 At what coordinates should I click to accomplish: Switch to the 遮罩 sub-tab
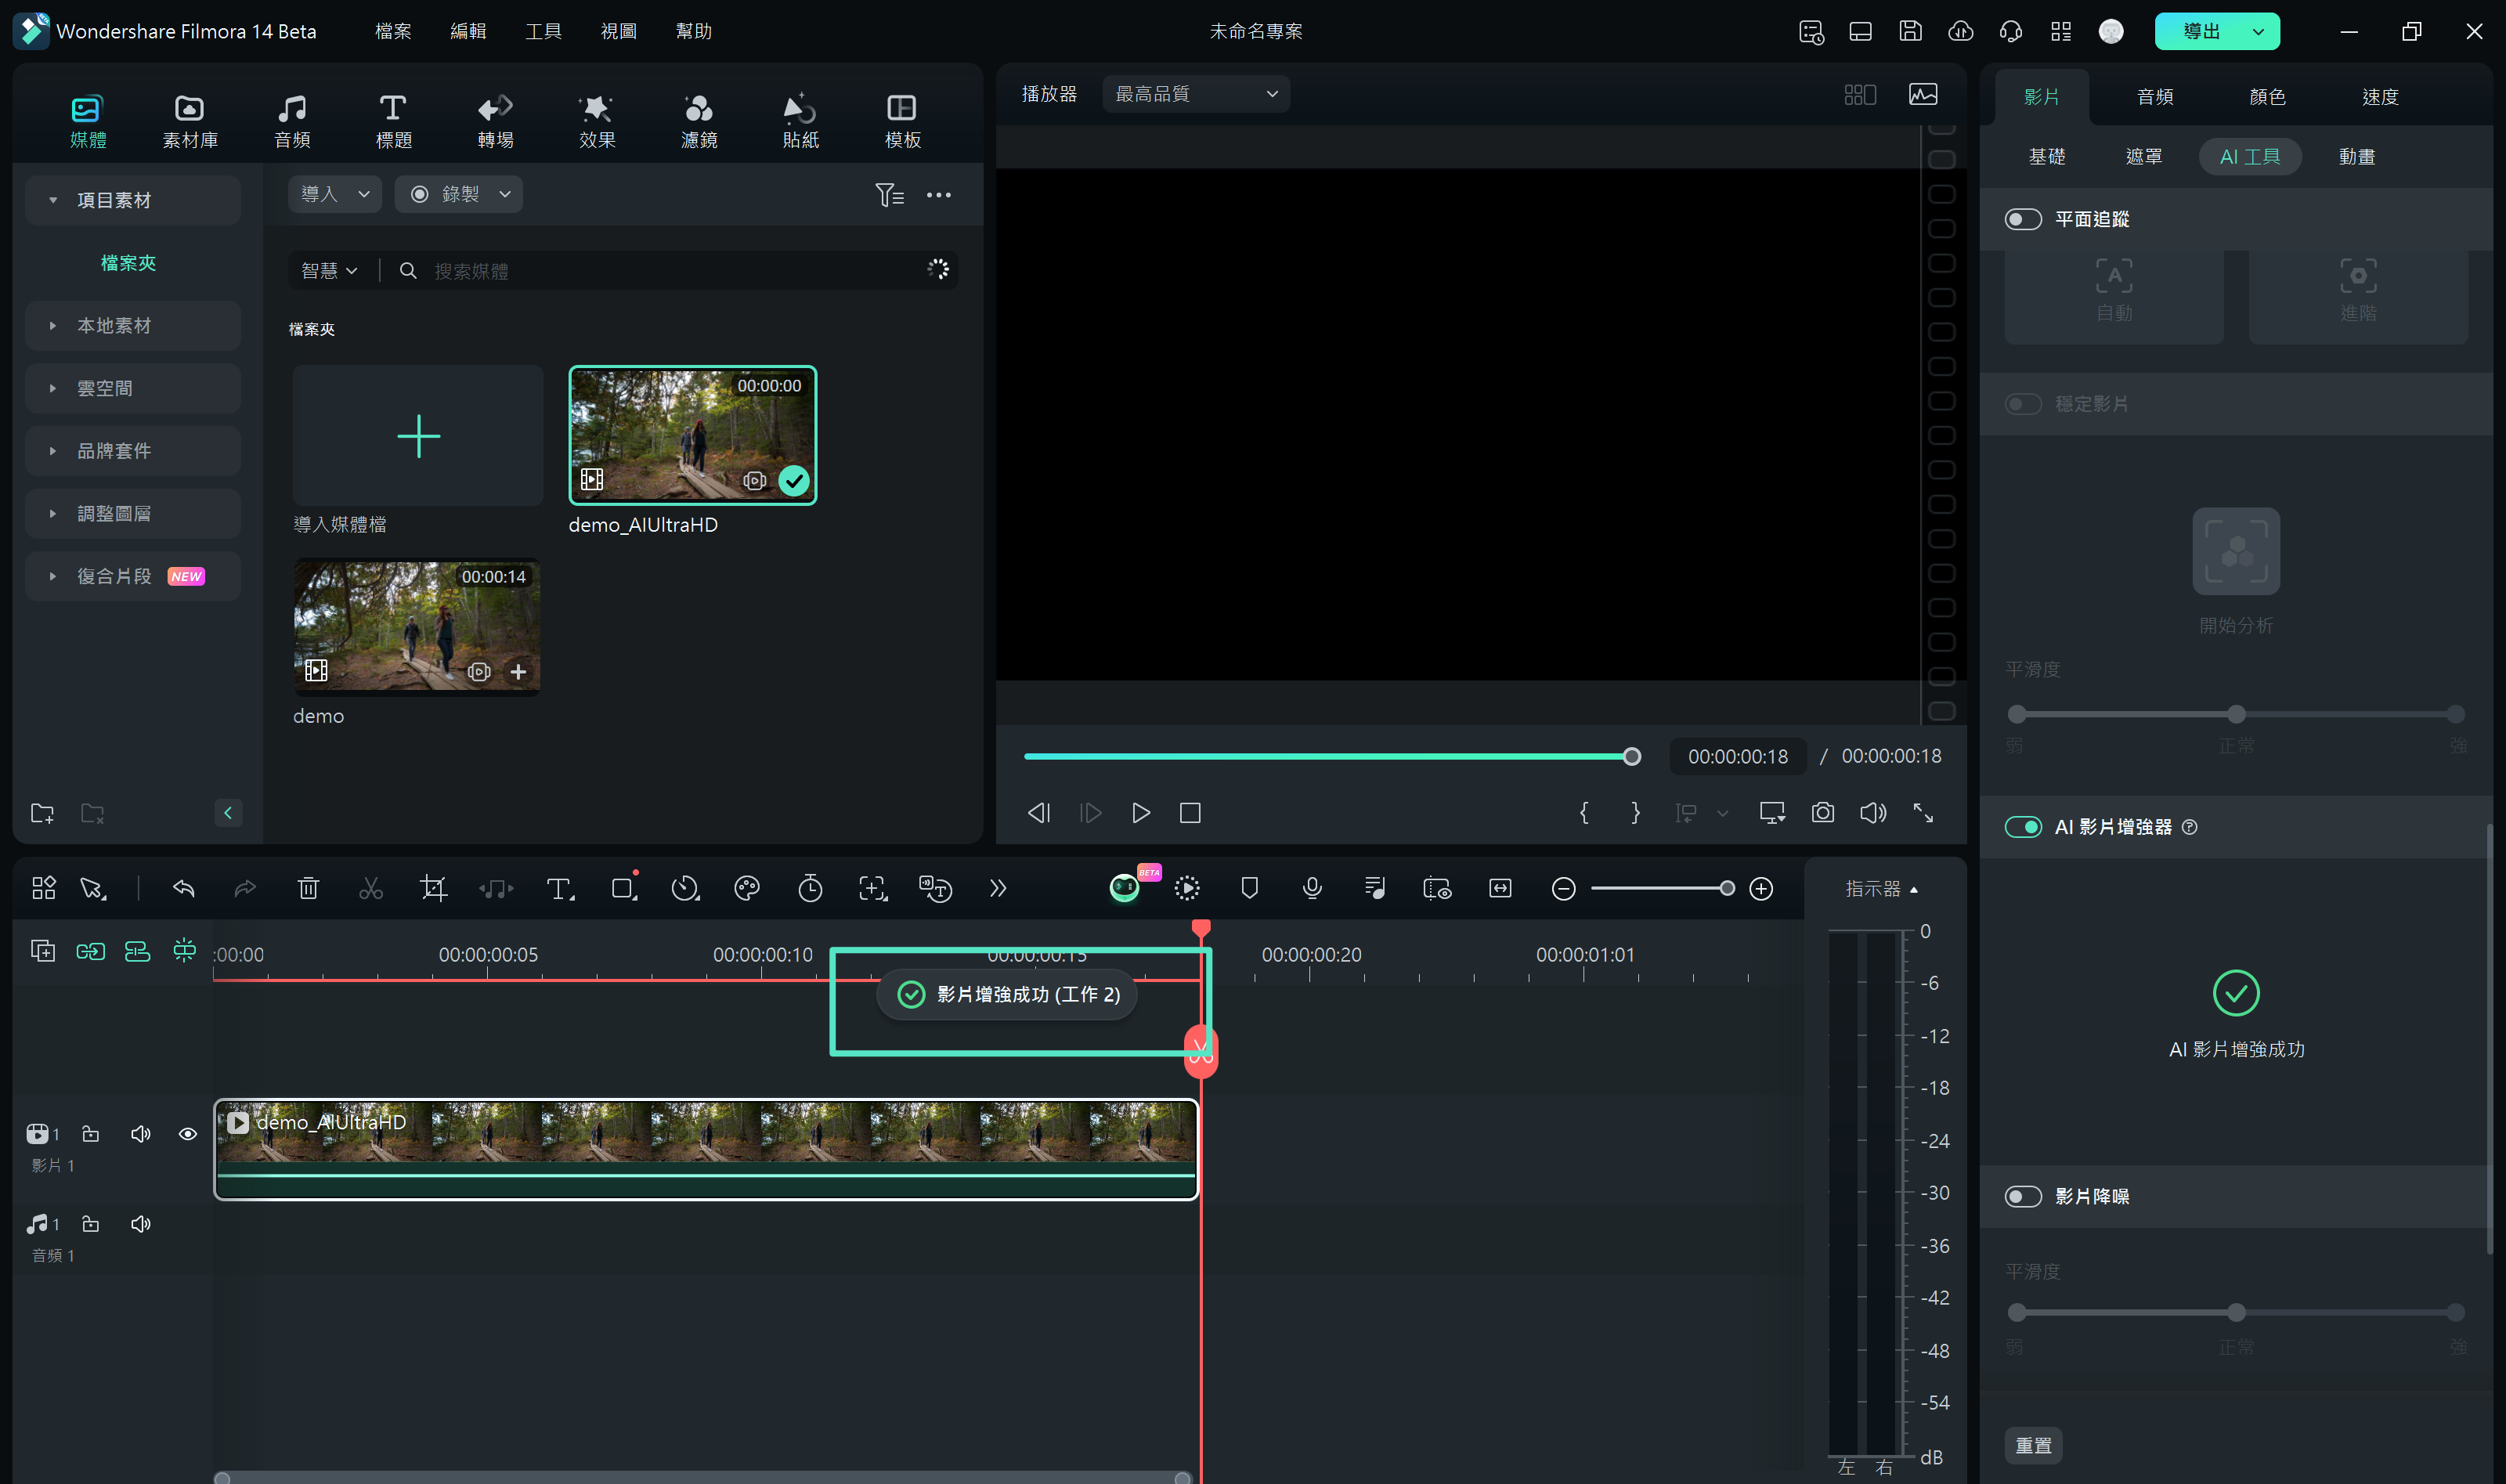click(x=2143, y=157)
